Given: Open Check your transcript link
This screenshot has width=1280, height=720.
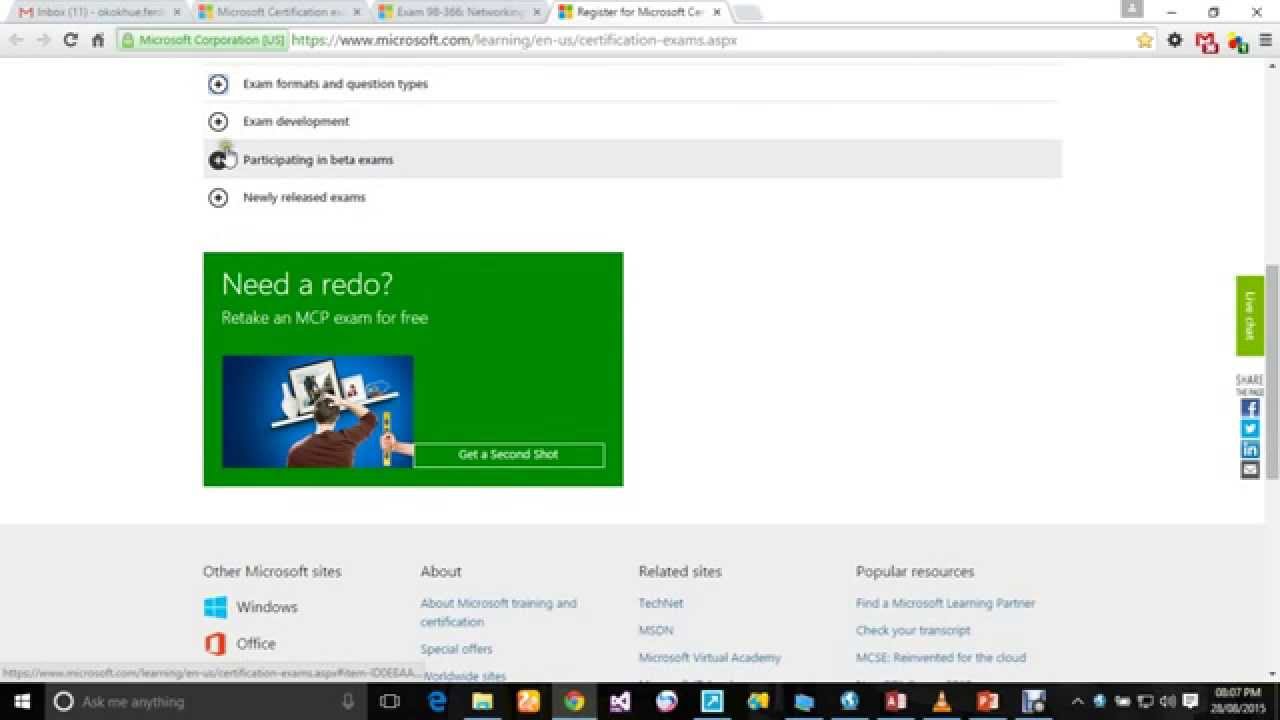Looking at the screenshot, I should (x=913, y=630).
